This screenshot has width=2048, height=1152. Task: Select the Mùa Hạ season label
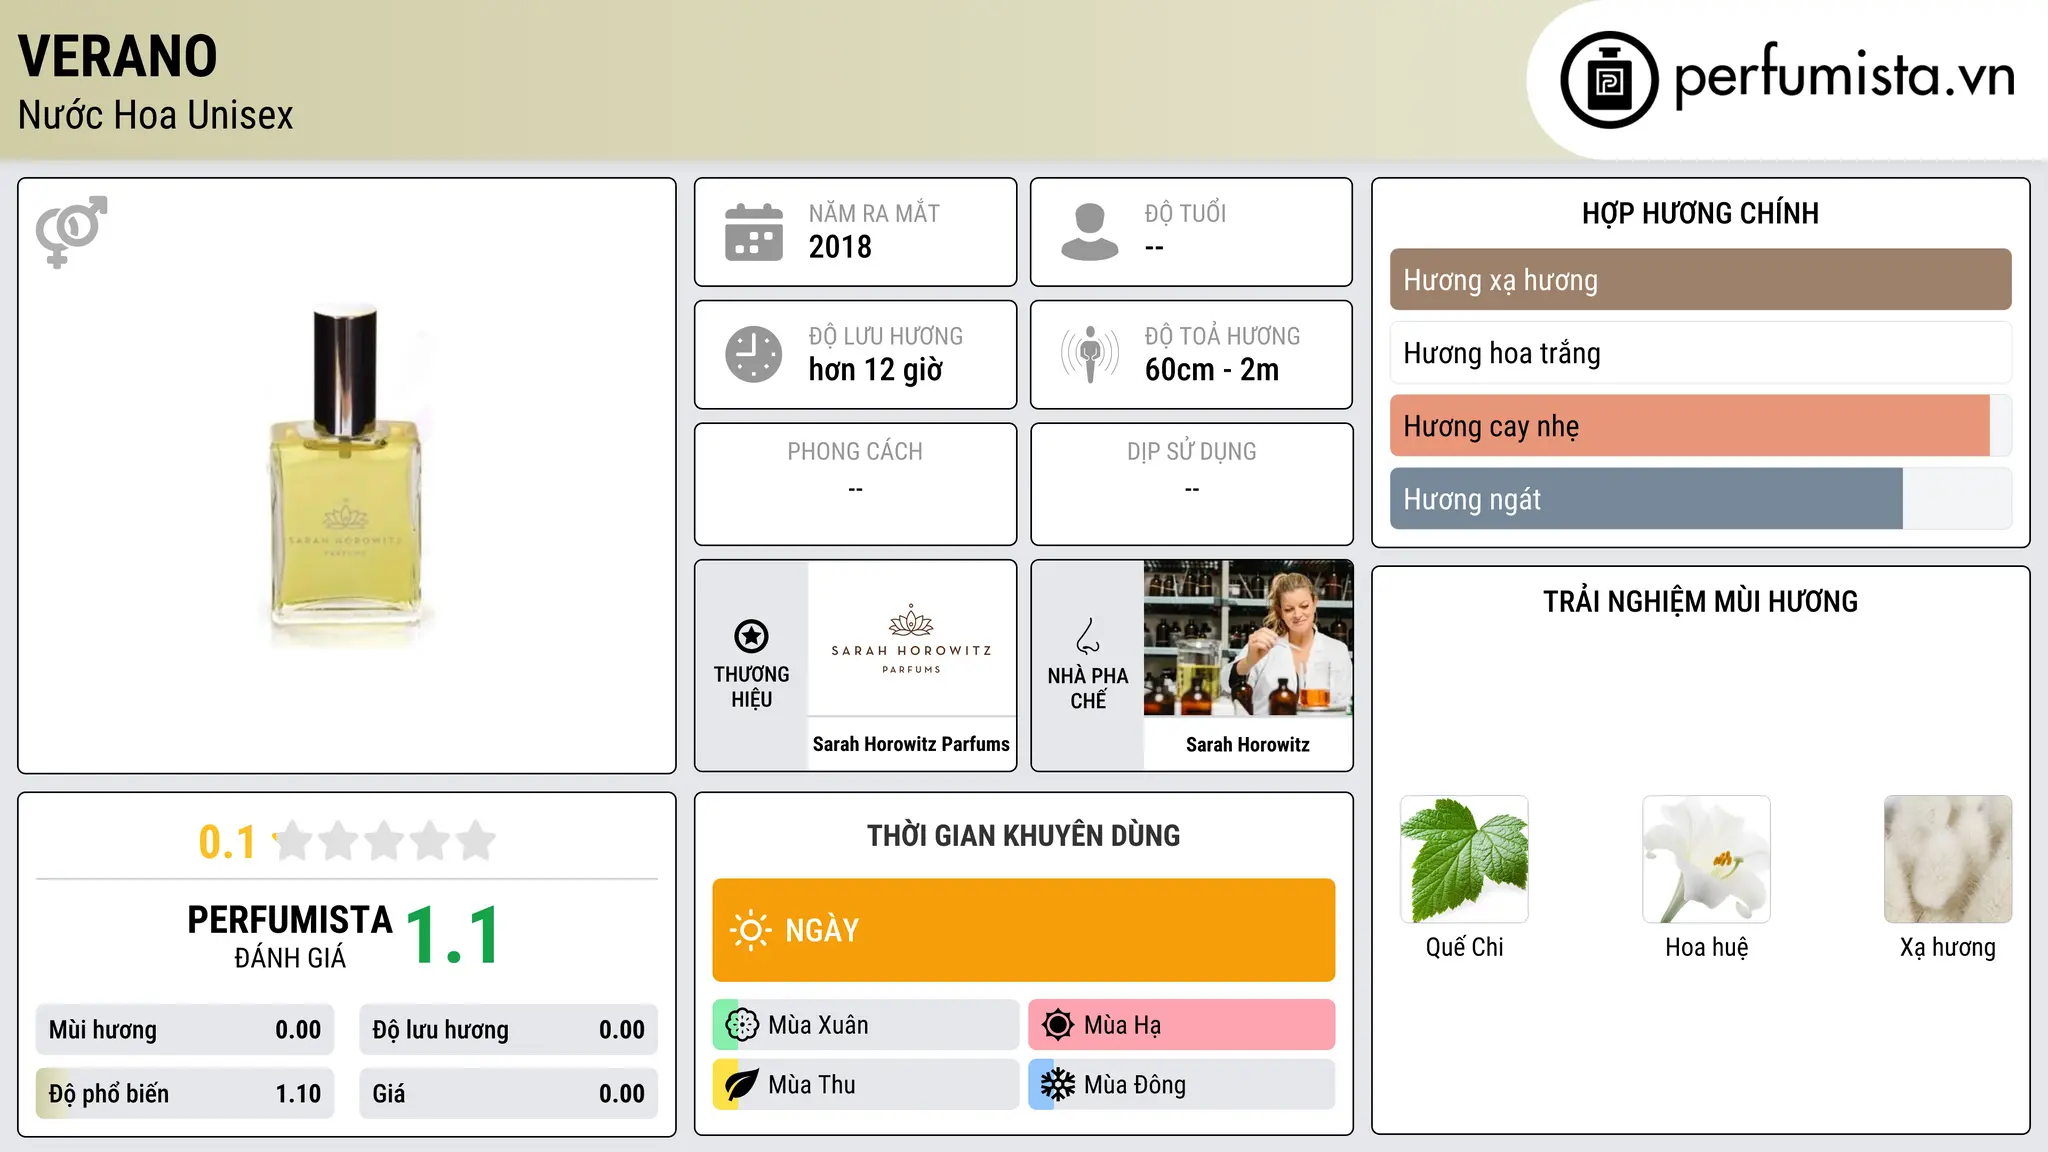(1122, 1025)
